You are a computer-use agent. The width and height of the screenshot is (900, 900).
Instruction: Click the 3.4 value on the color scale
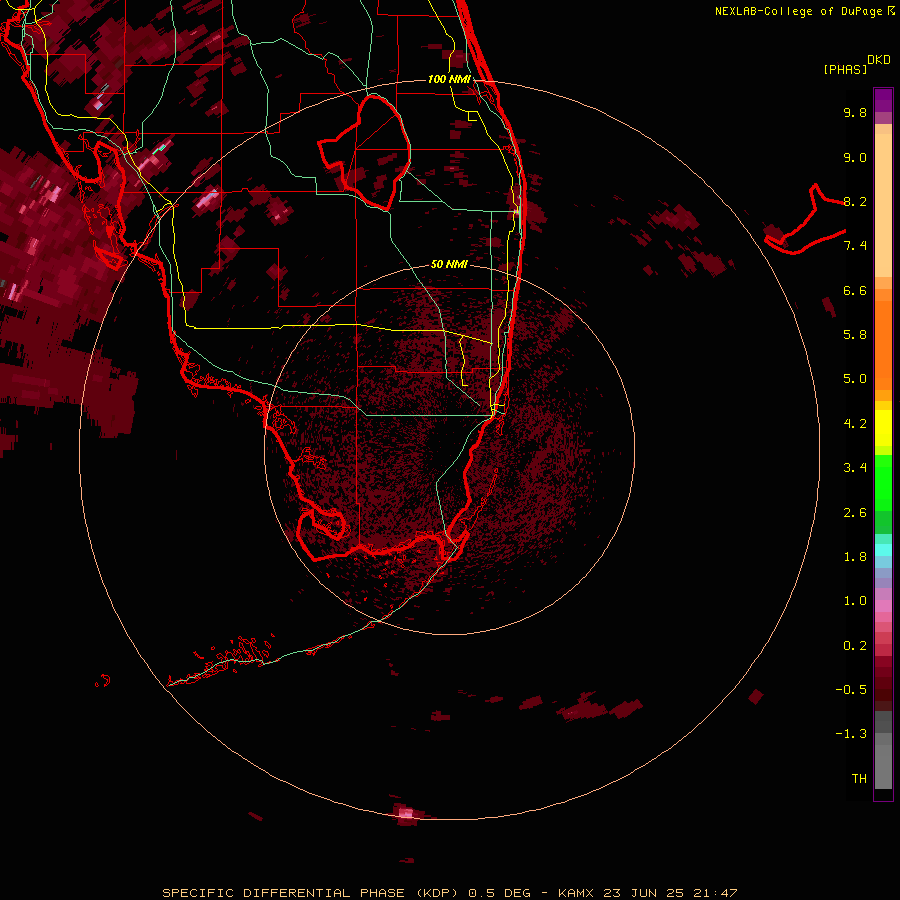[x=855, y=468]
